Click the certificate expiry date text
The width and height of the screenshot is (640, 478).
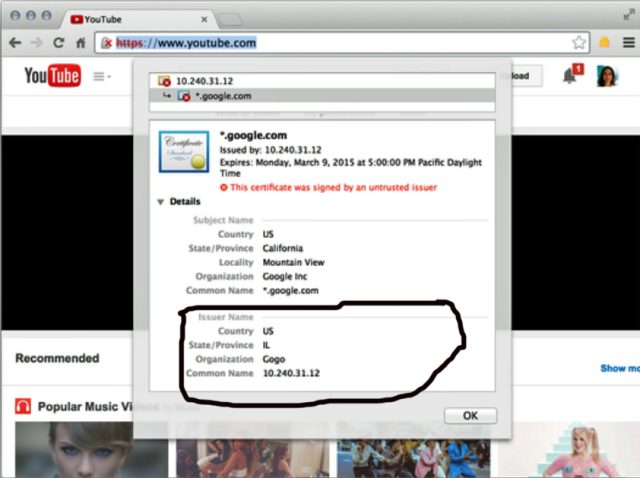point(351,167)
